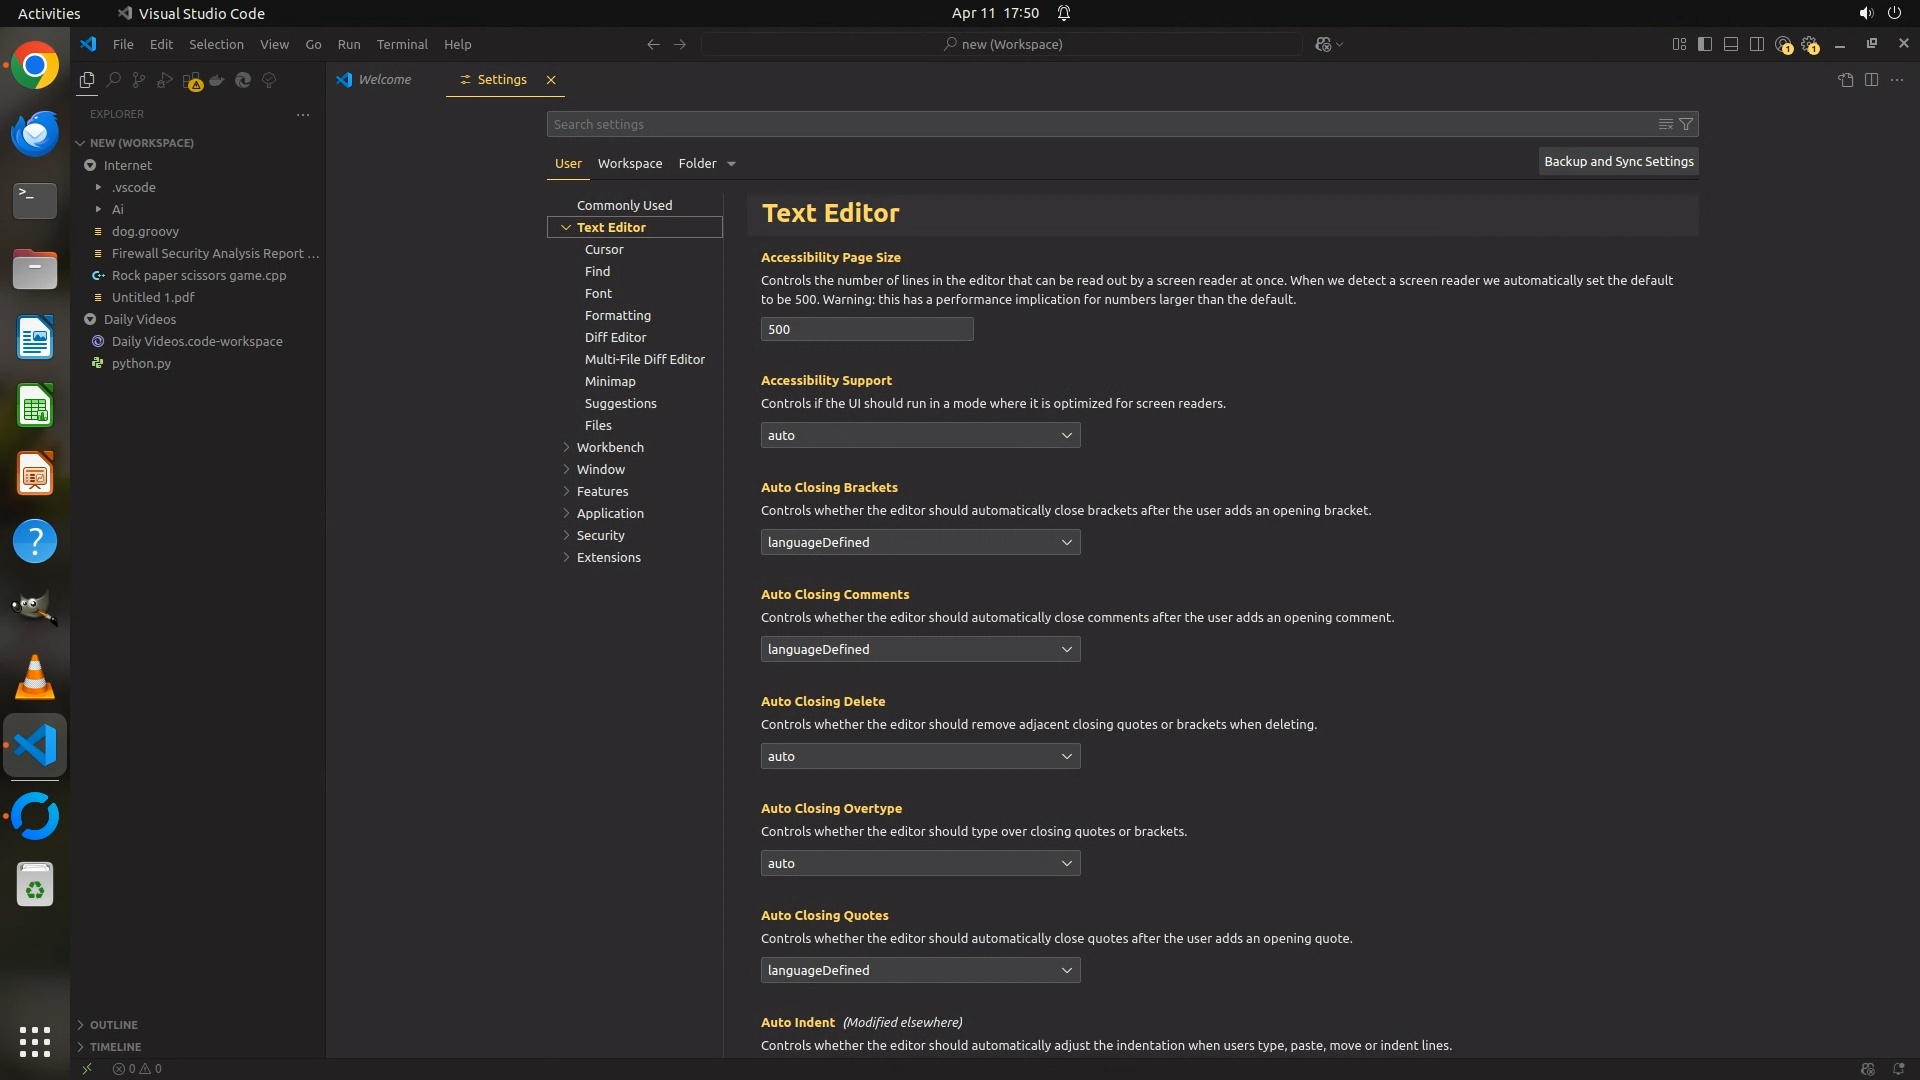
Task: Open the Auto Closing Brackets dropdown
Action: (x=920, y=542)
